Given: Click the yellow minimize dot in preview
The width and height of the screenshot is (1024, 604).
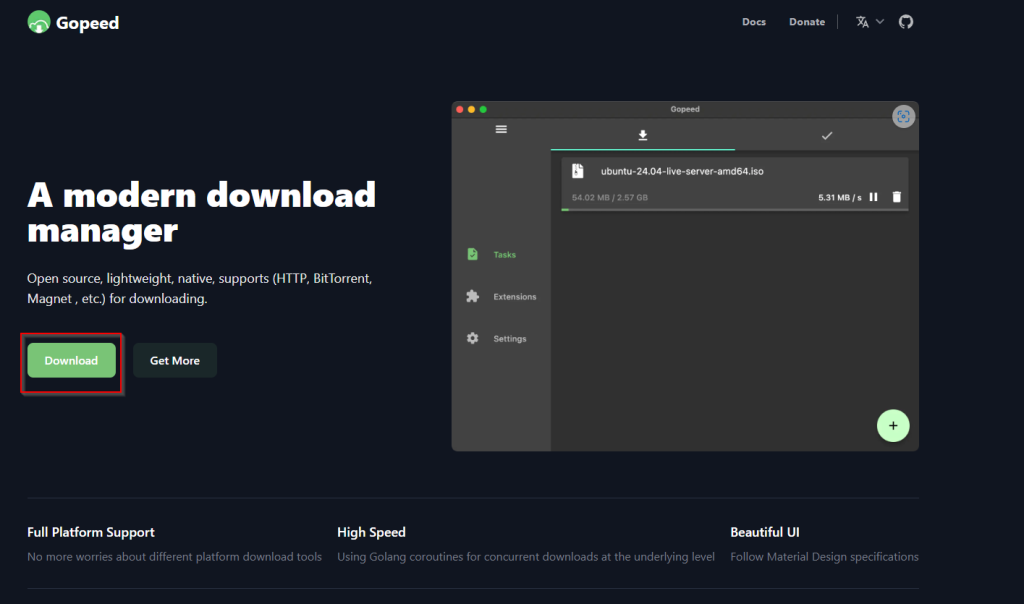Looking at the screenshot, I should click(x=472, y=110).
